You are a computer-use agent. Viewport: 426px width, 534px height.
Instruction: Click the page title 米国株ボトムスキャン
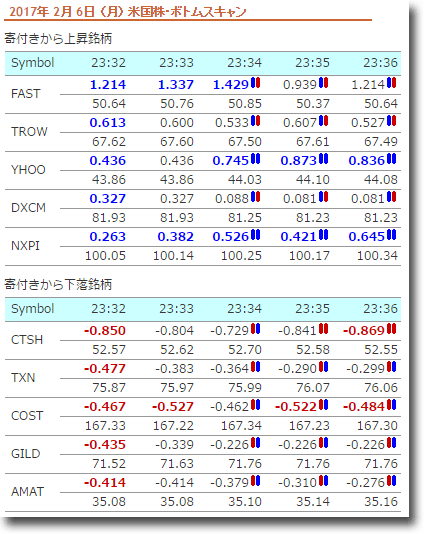click(187, 12)
